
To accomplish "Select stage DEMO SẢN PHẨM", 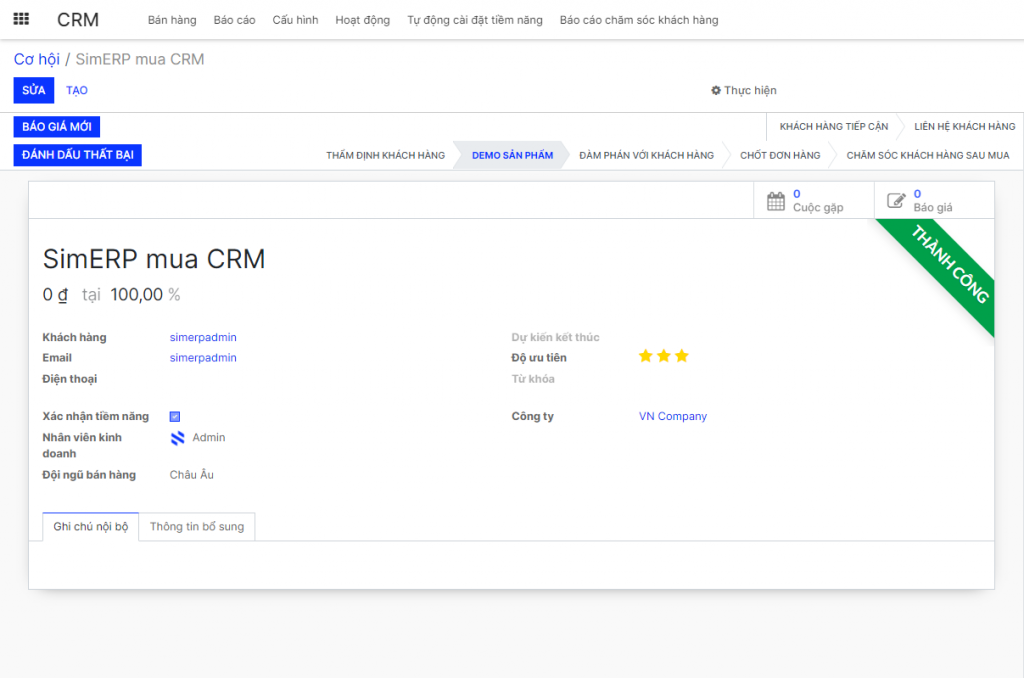I will click(512, 155).
